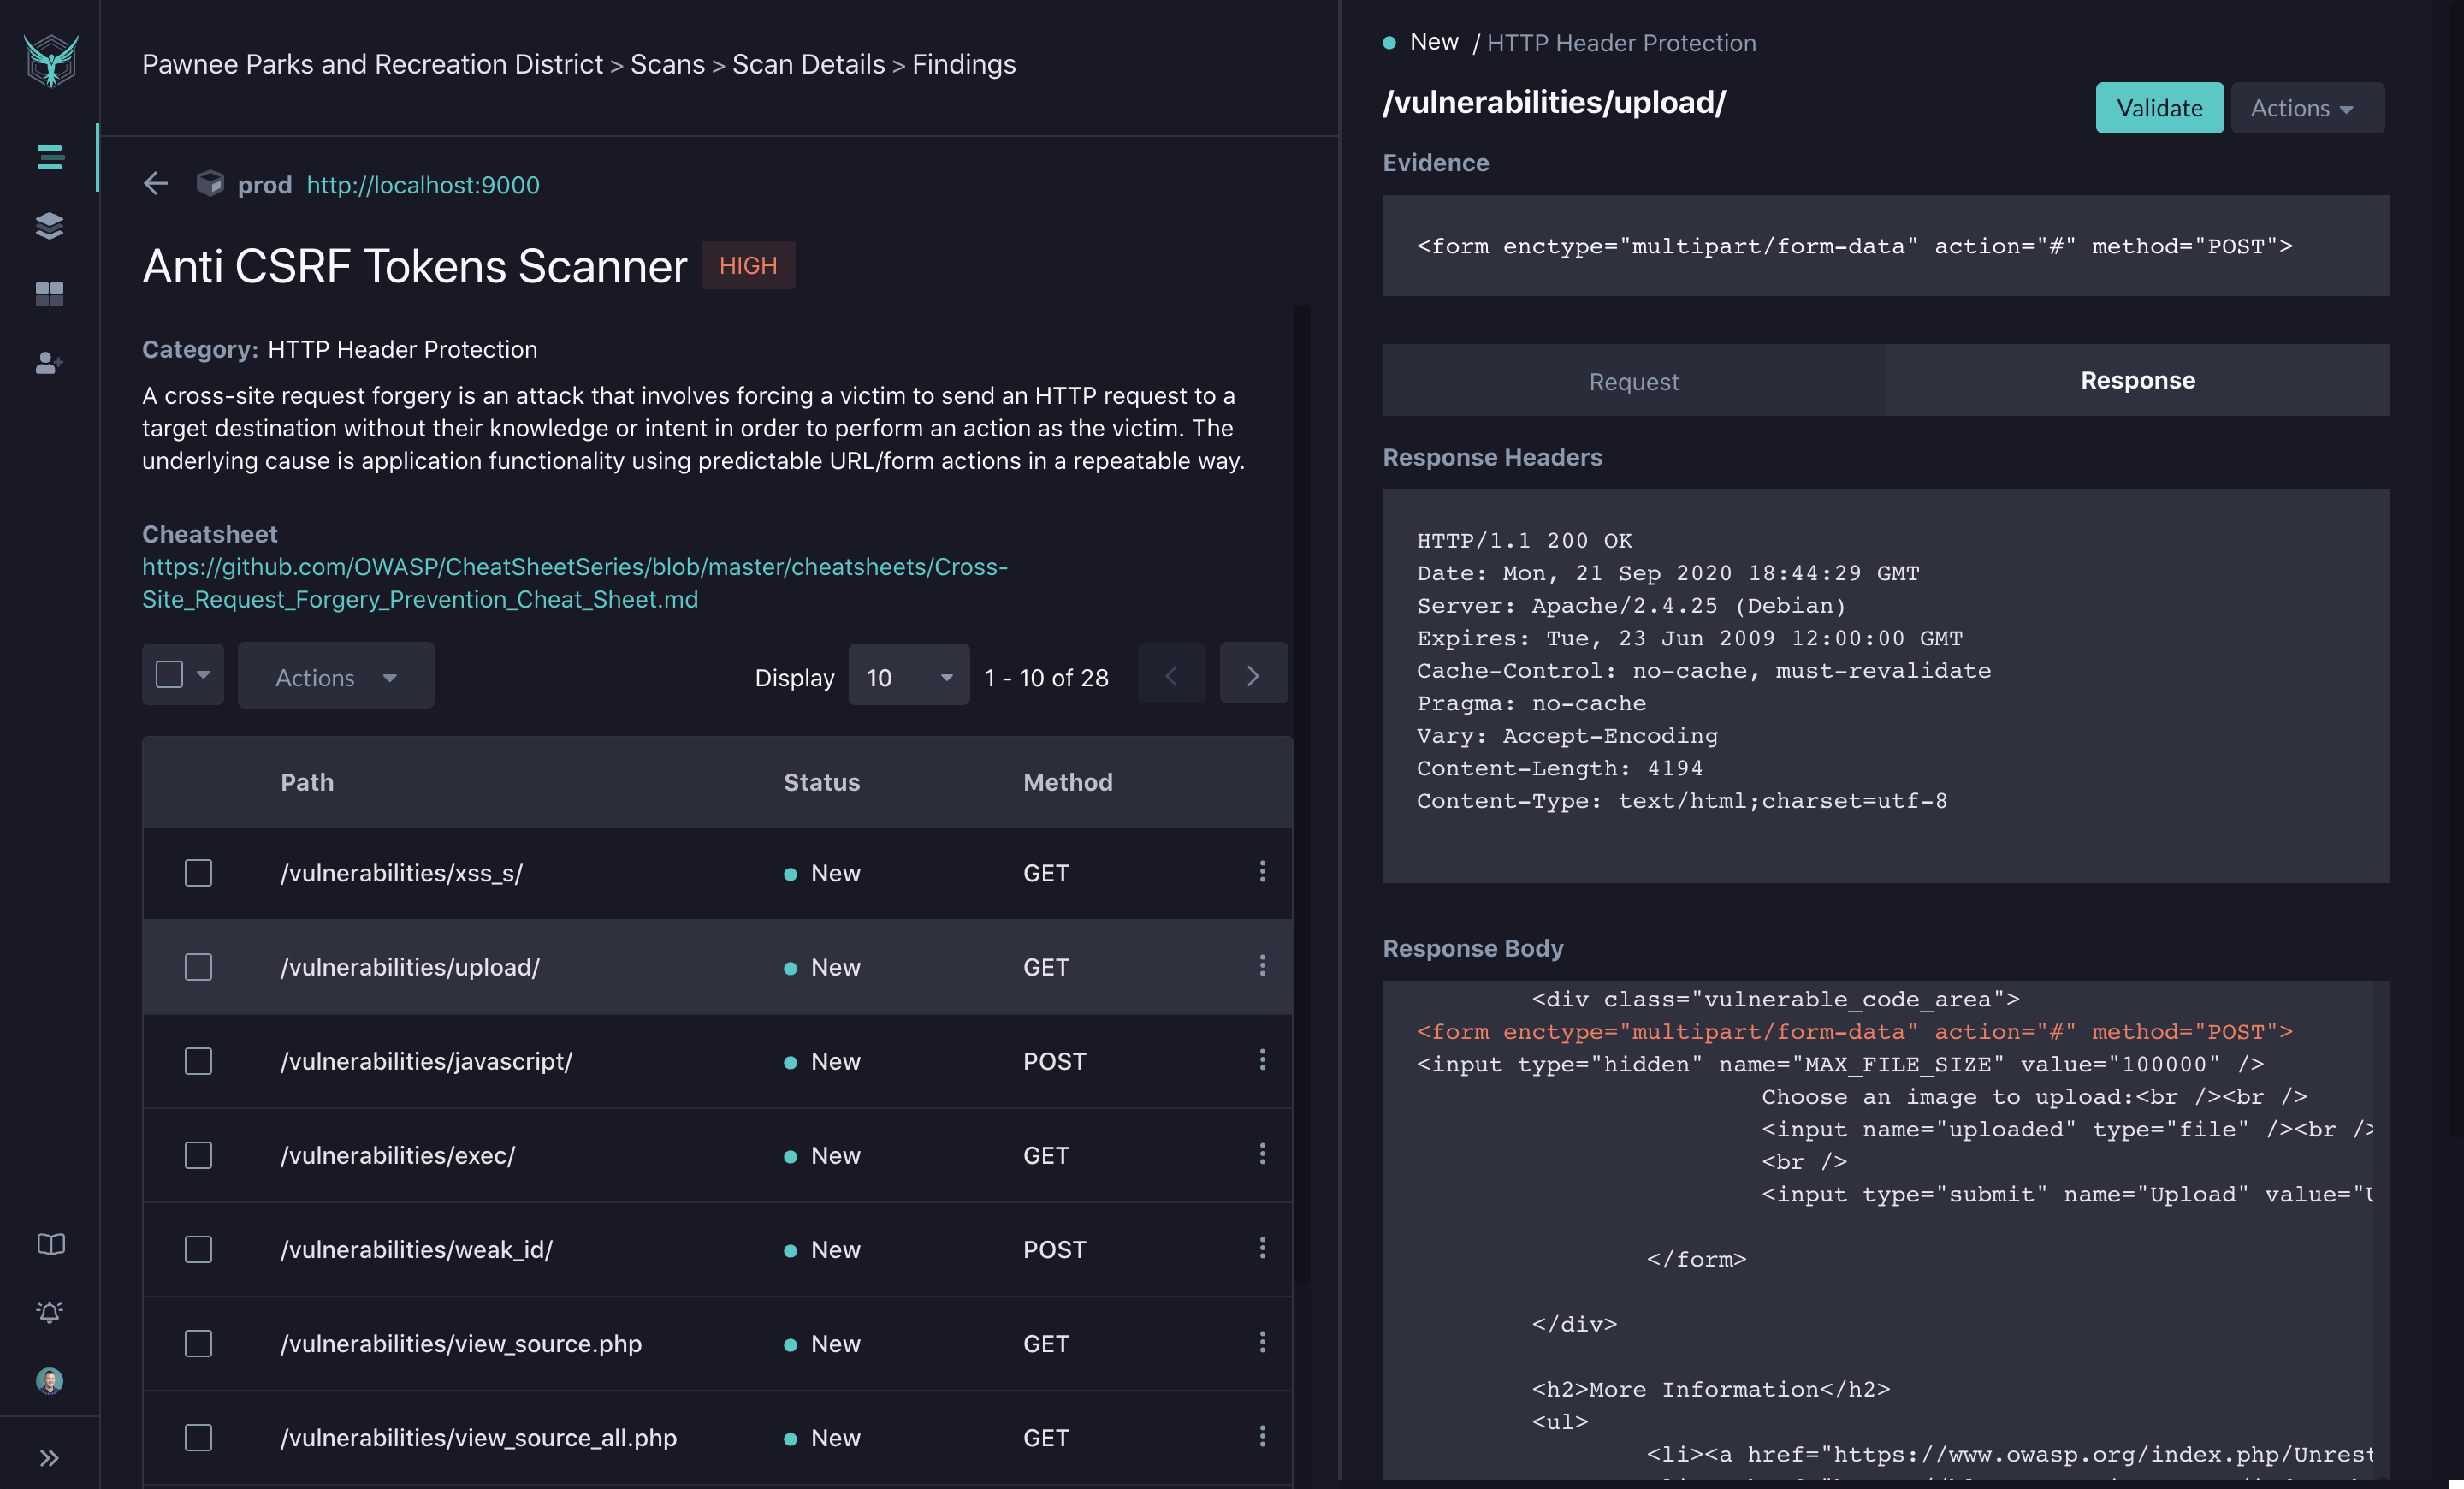Image resolution: width=2464 pixels, height=1489 pixels.
Task: Toggle the select-all checkbox at top
Action: coord(169,676)
